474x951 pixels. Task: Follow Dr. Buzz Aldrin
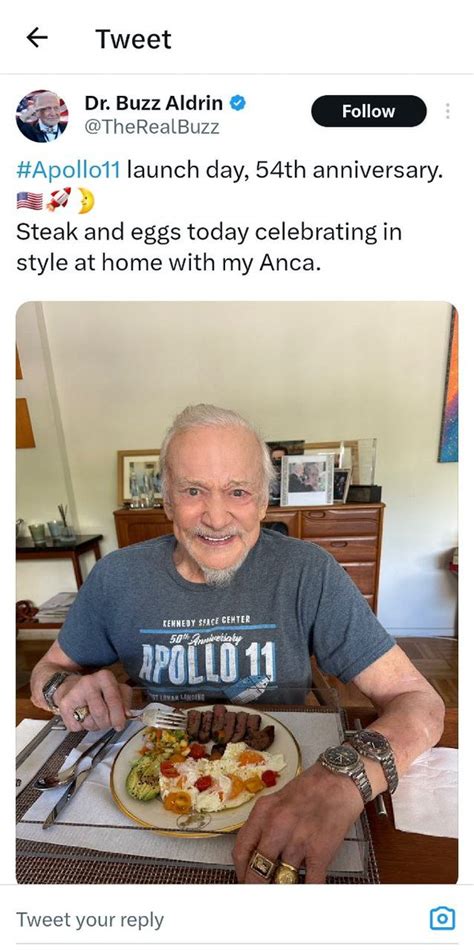(369, 111)
